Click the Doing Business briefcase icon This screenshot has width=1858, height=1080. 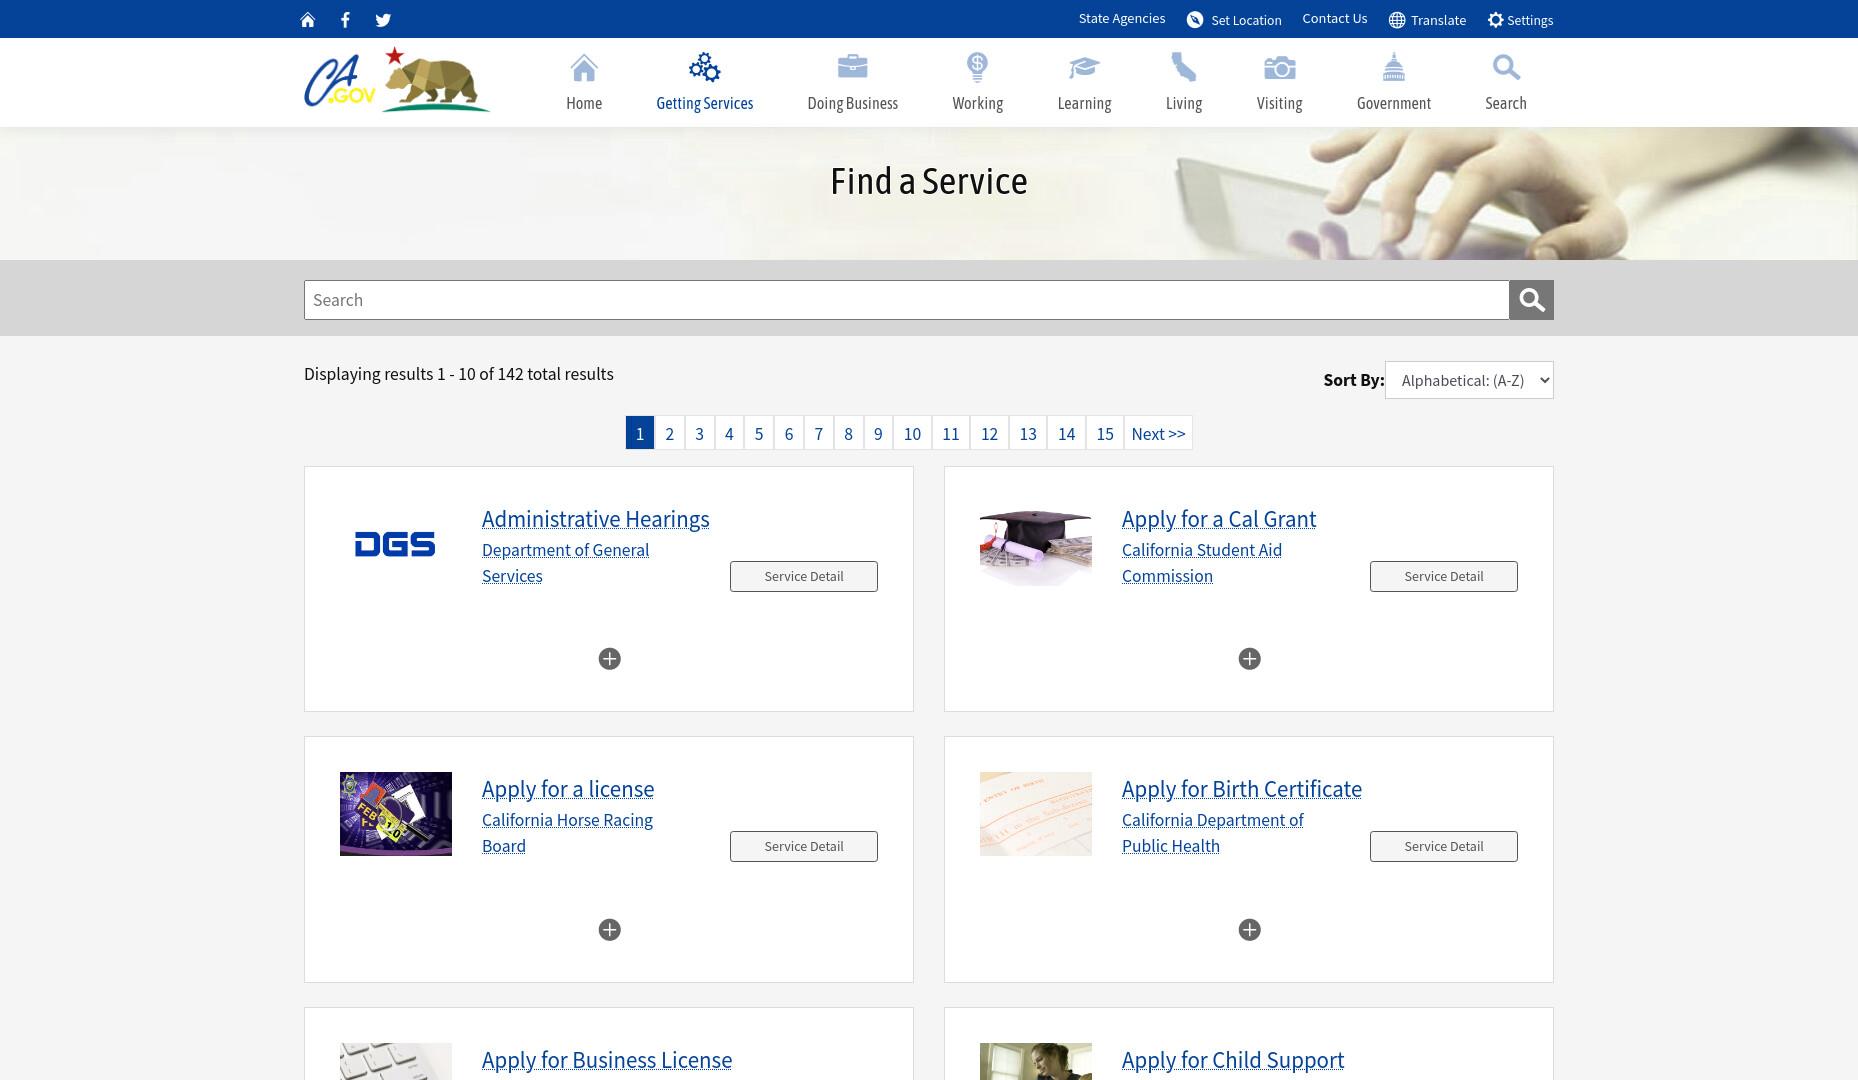pyautogui.click(x=853, y=67)
